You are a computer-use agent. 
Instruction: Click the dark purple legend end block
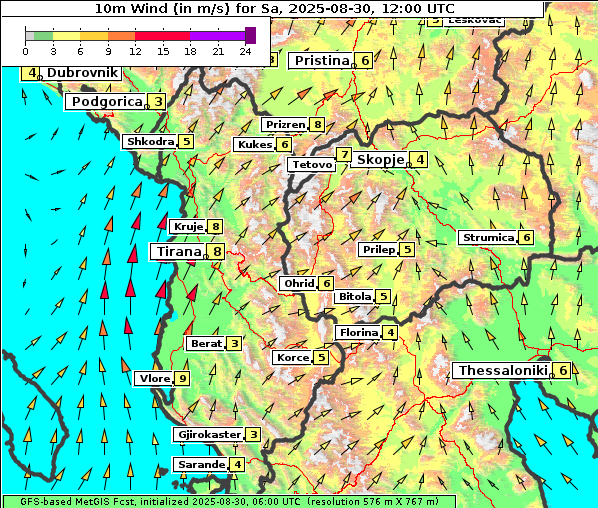click(251, 35)
